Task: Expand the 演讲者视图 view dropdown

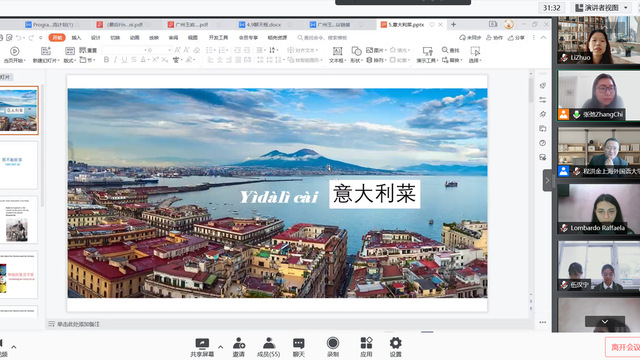Action: coord(602,8)
